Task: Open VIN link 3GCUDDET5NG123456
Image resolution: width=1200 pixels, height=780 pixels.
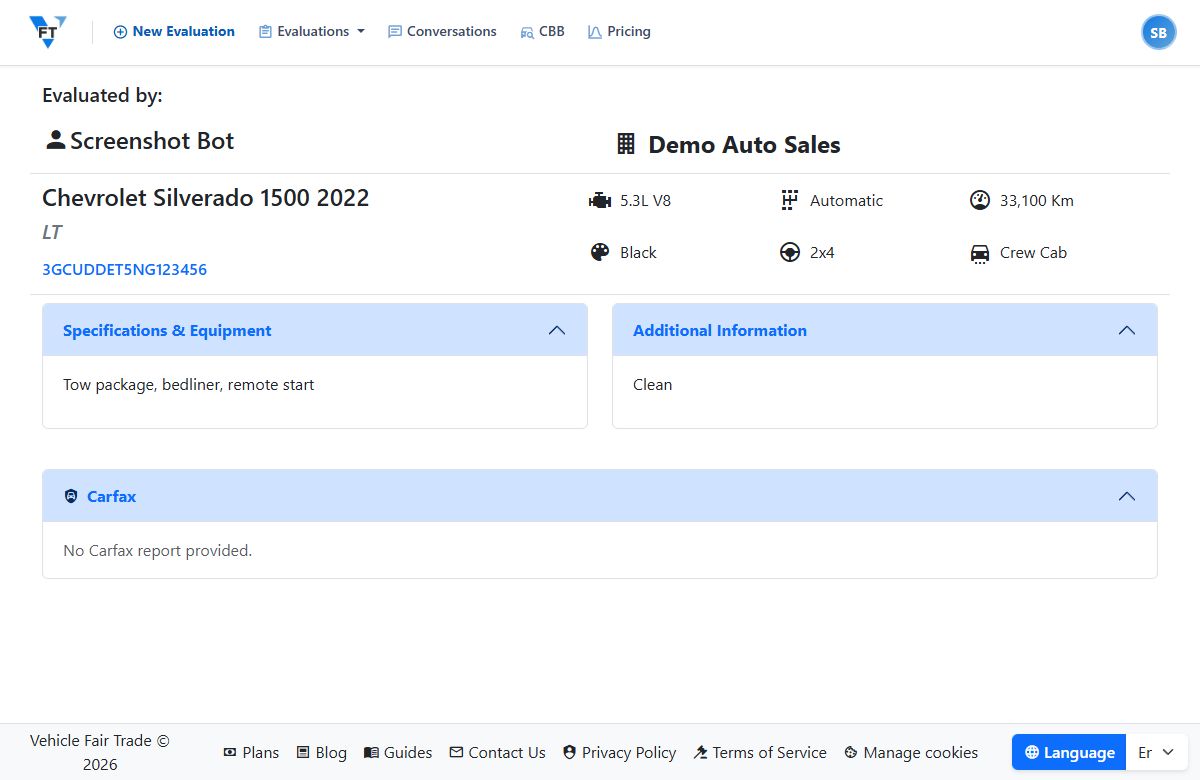Action: pos(125,270)
